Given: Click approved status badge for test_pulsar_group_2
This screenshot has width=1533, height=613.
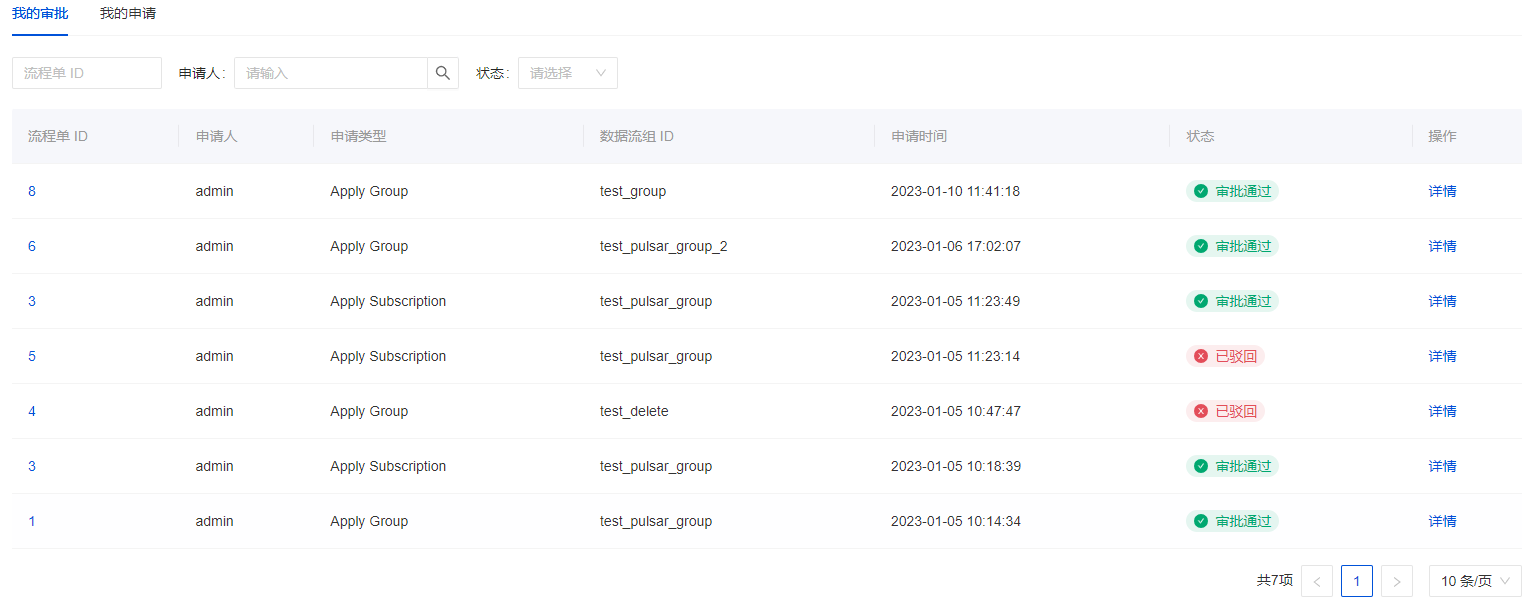Looking at the screenshot, I should point(1232,246).
